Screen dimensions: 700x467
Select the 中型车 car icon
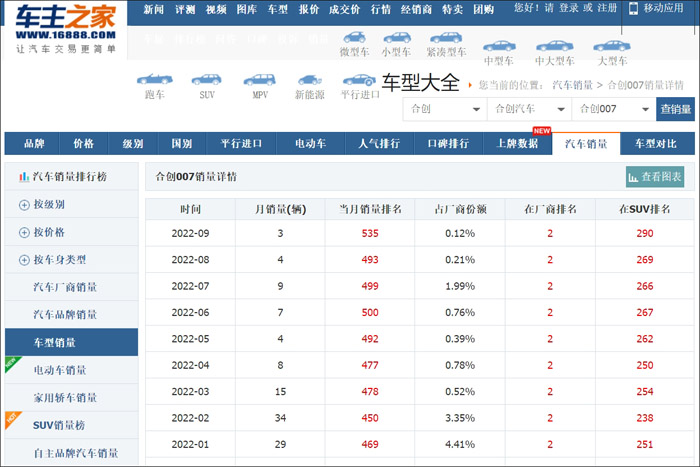499,46
